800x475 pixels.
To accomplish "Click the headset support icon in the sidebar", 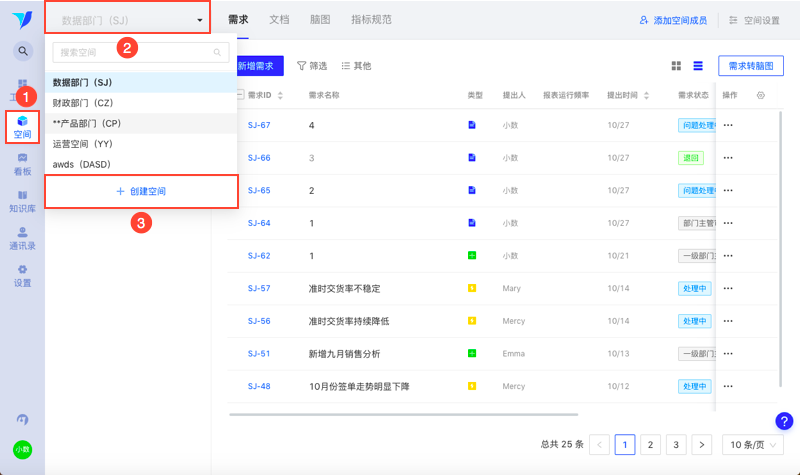I will point(22,419).
